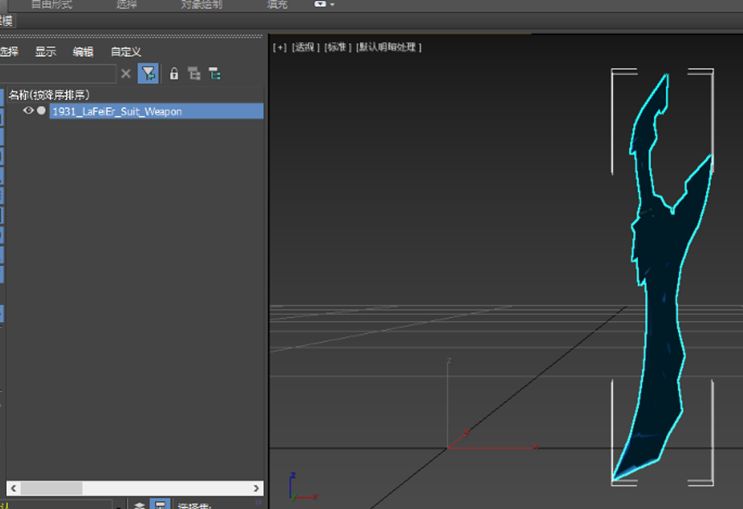Screen dimensions: 743x509
Task: Click the layers stack icon at bottom
Action: (x=139, y=505)
